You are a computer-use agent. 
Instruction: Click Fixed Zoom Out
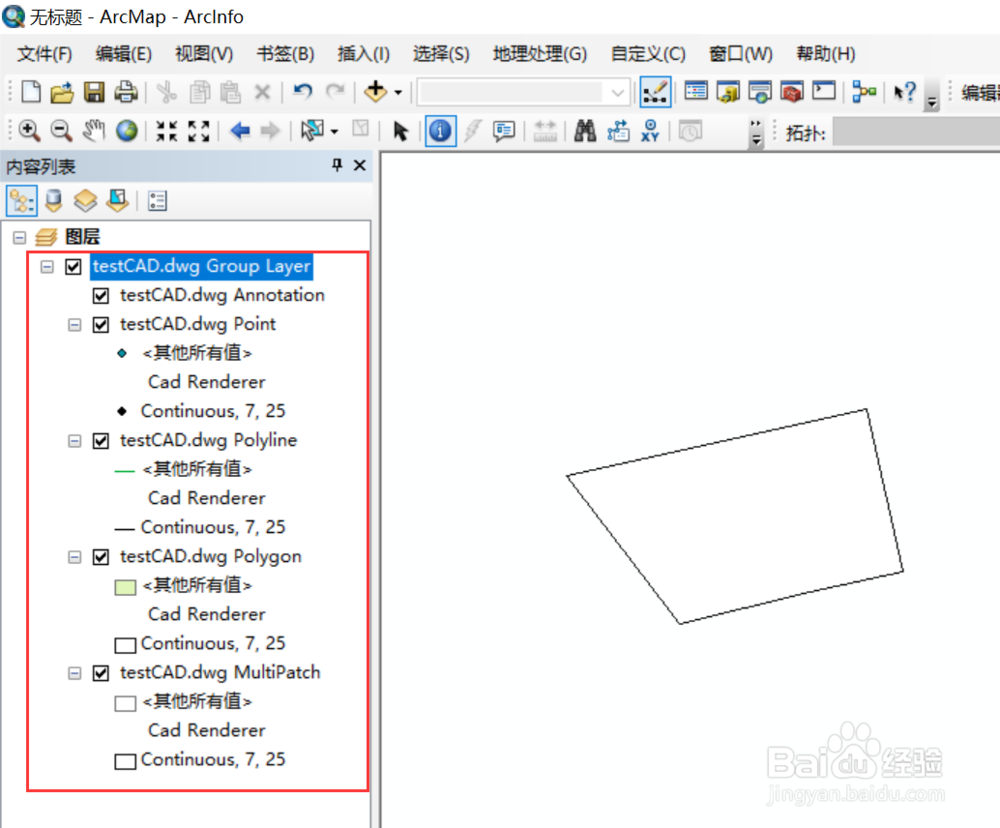tap(198, 131)
